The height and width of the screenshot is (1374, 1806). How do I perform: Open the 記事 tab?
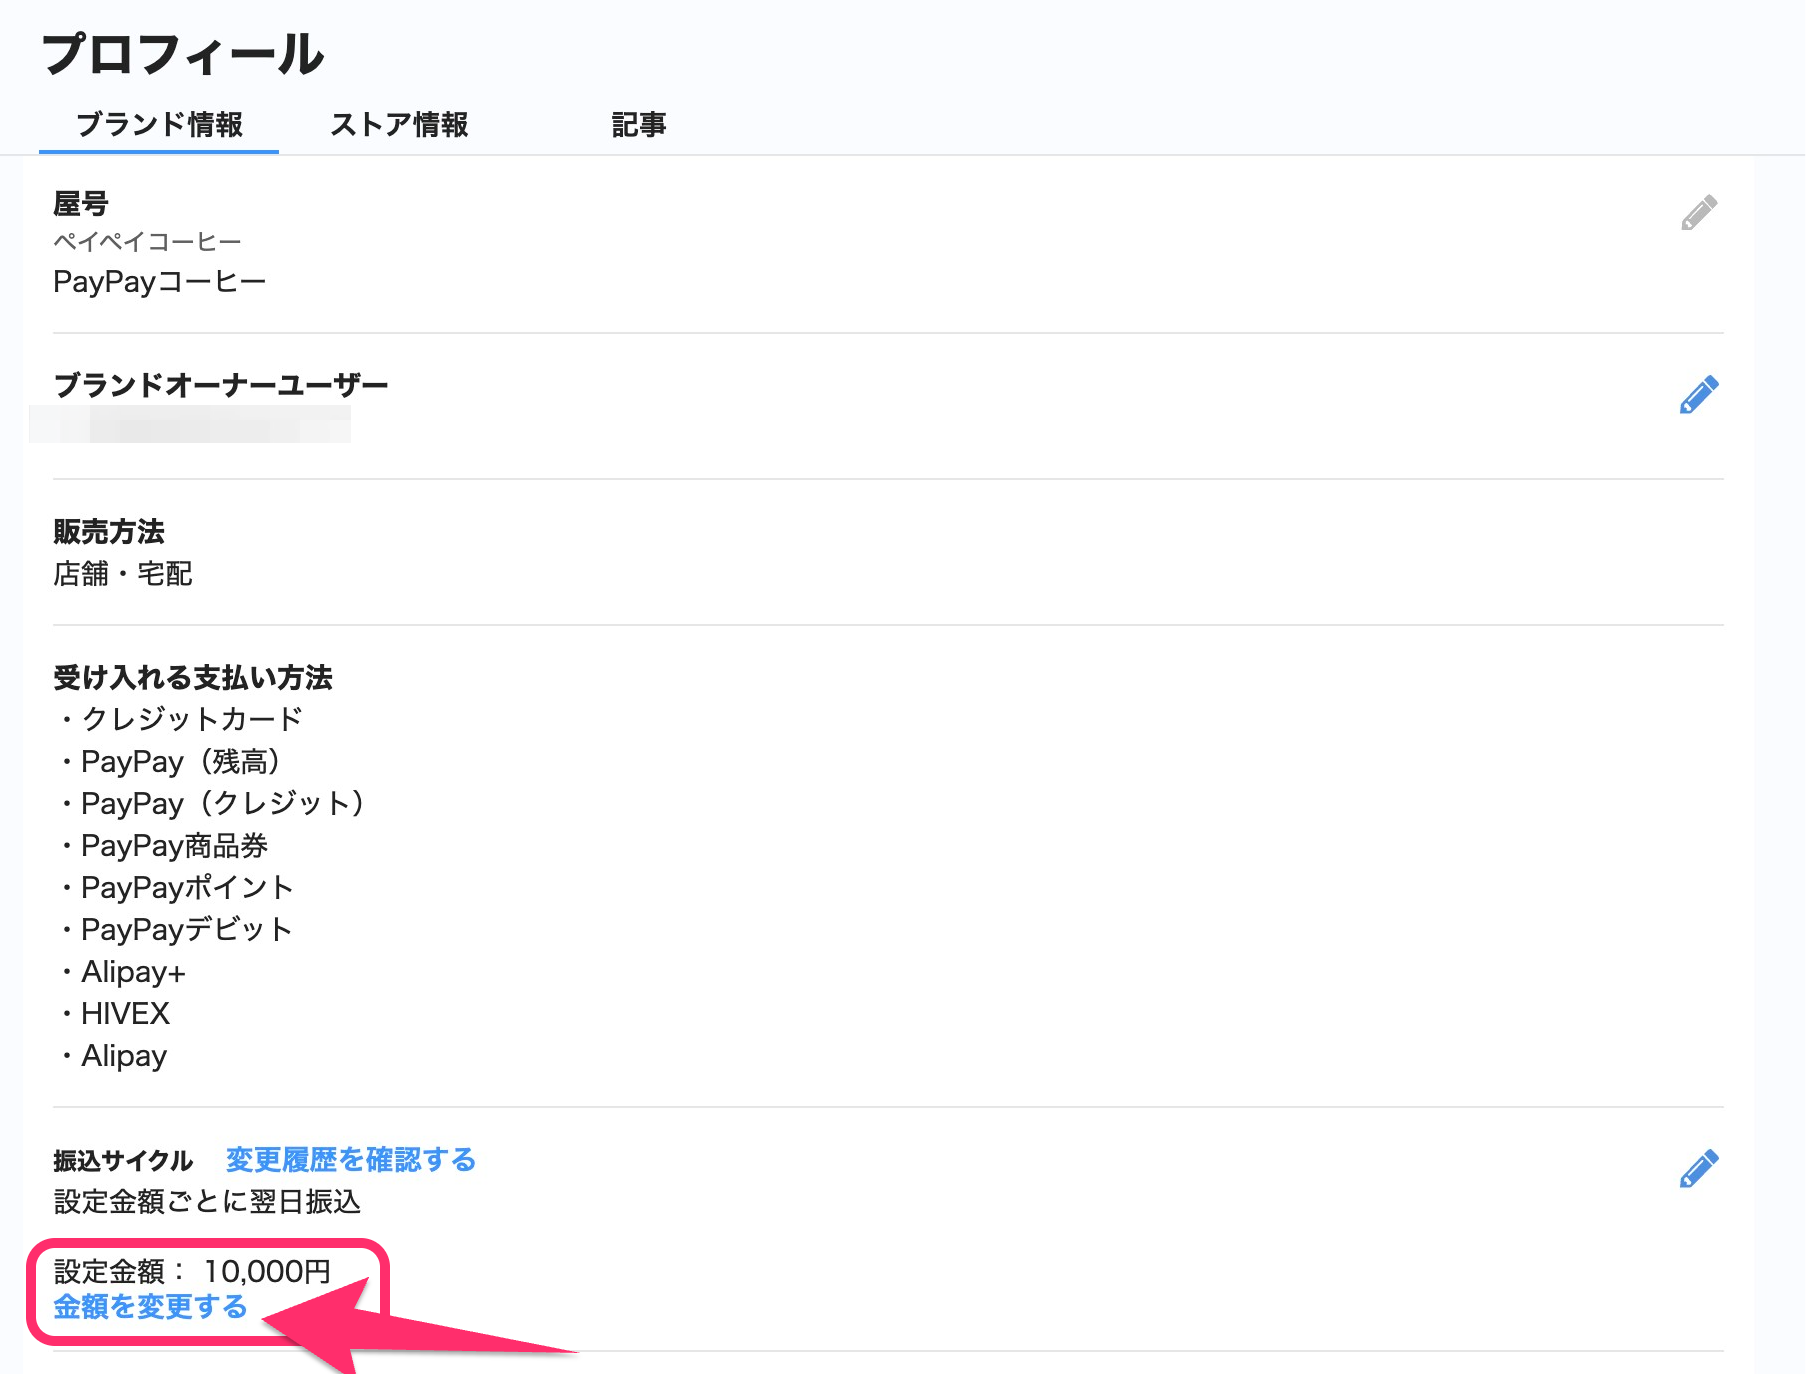pyautogui.click(x=638, y=125)
